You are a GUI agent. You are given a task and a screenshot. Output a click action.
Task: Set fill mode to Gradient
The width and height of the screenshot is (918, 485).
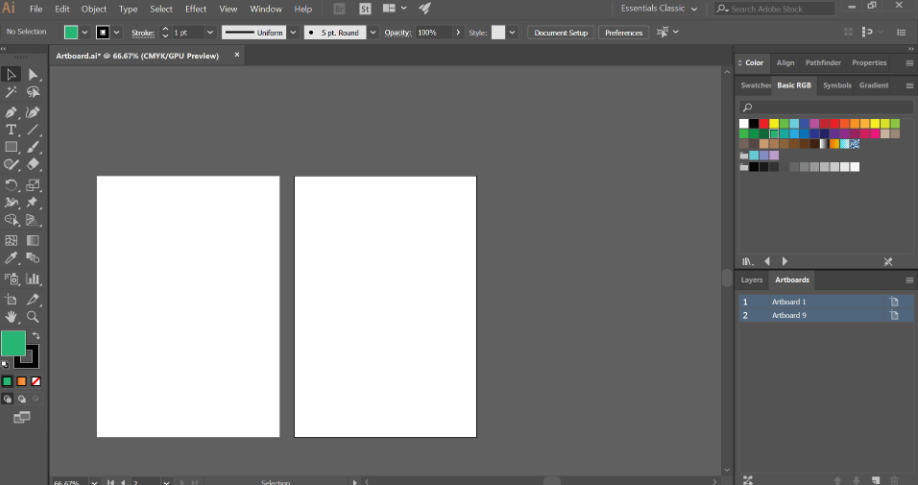22,381
